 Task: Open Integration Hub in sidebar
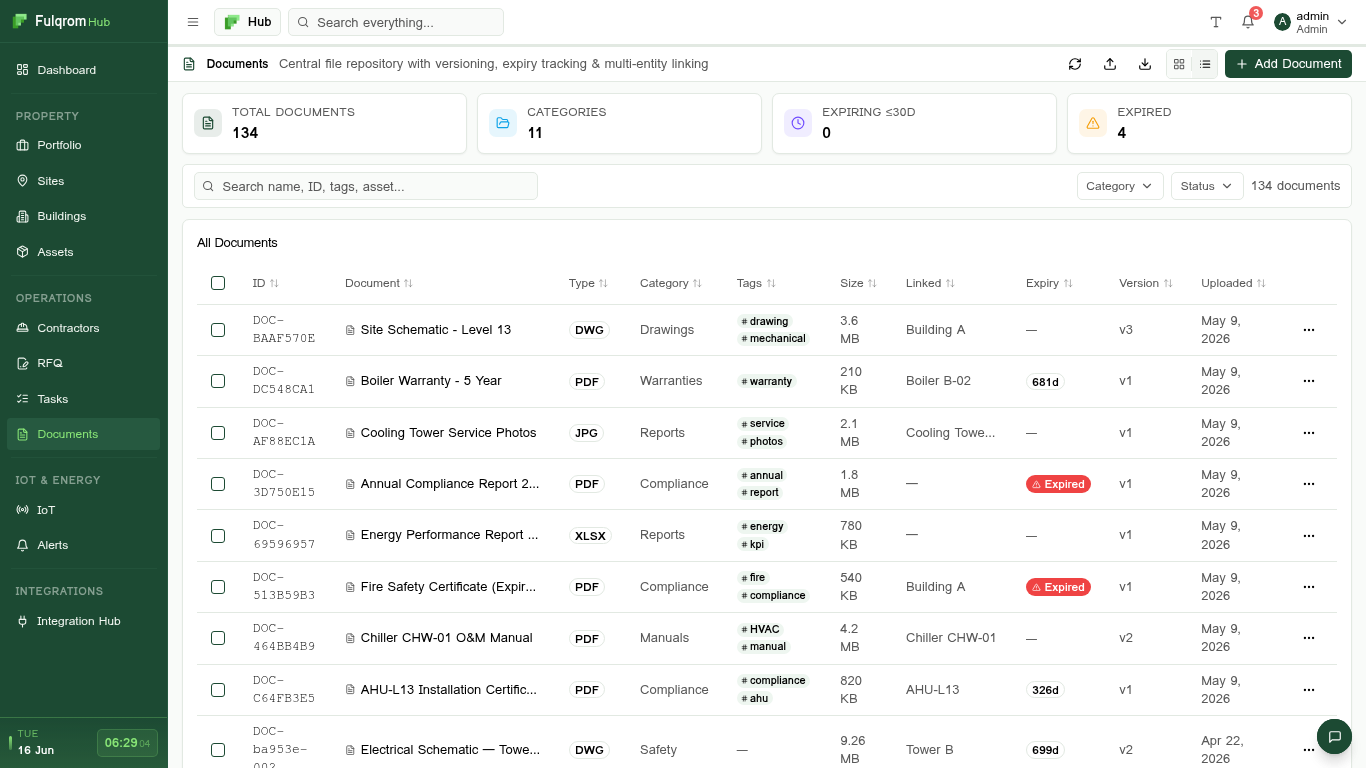point(84,621)
